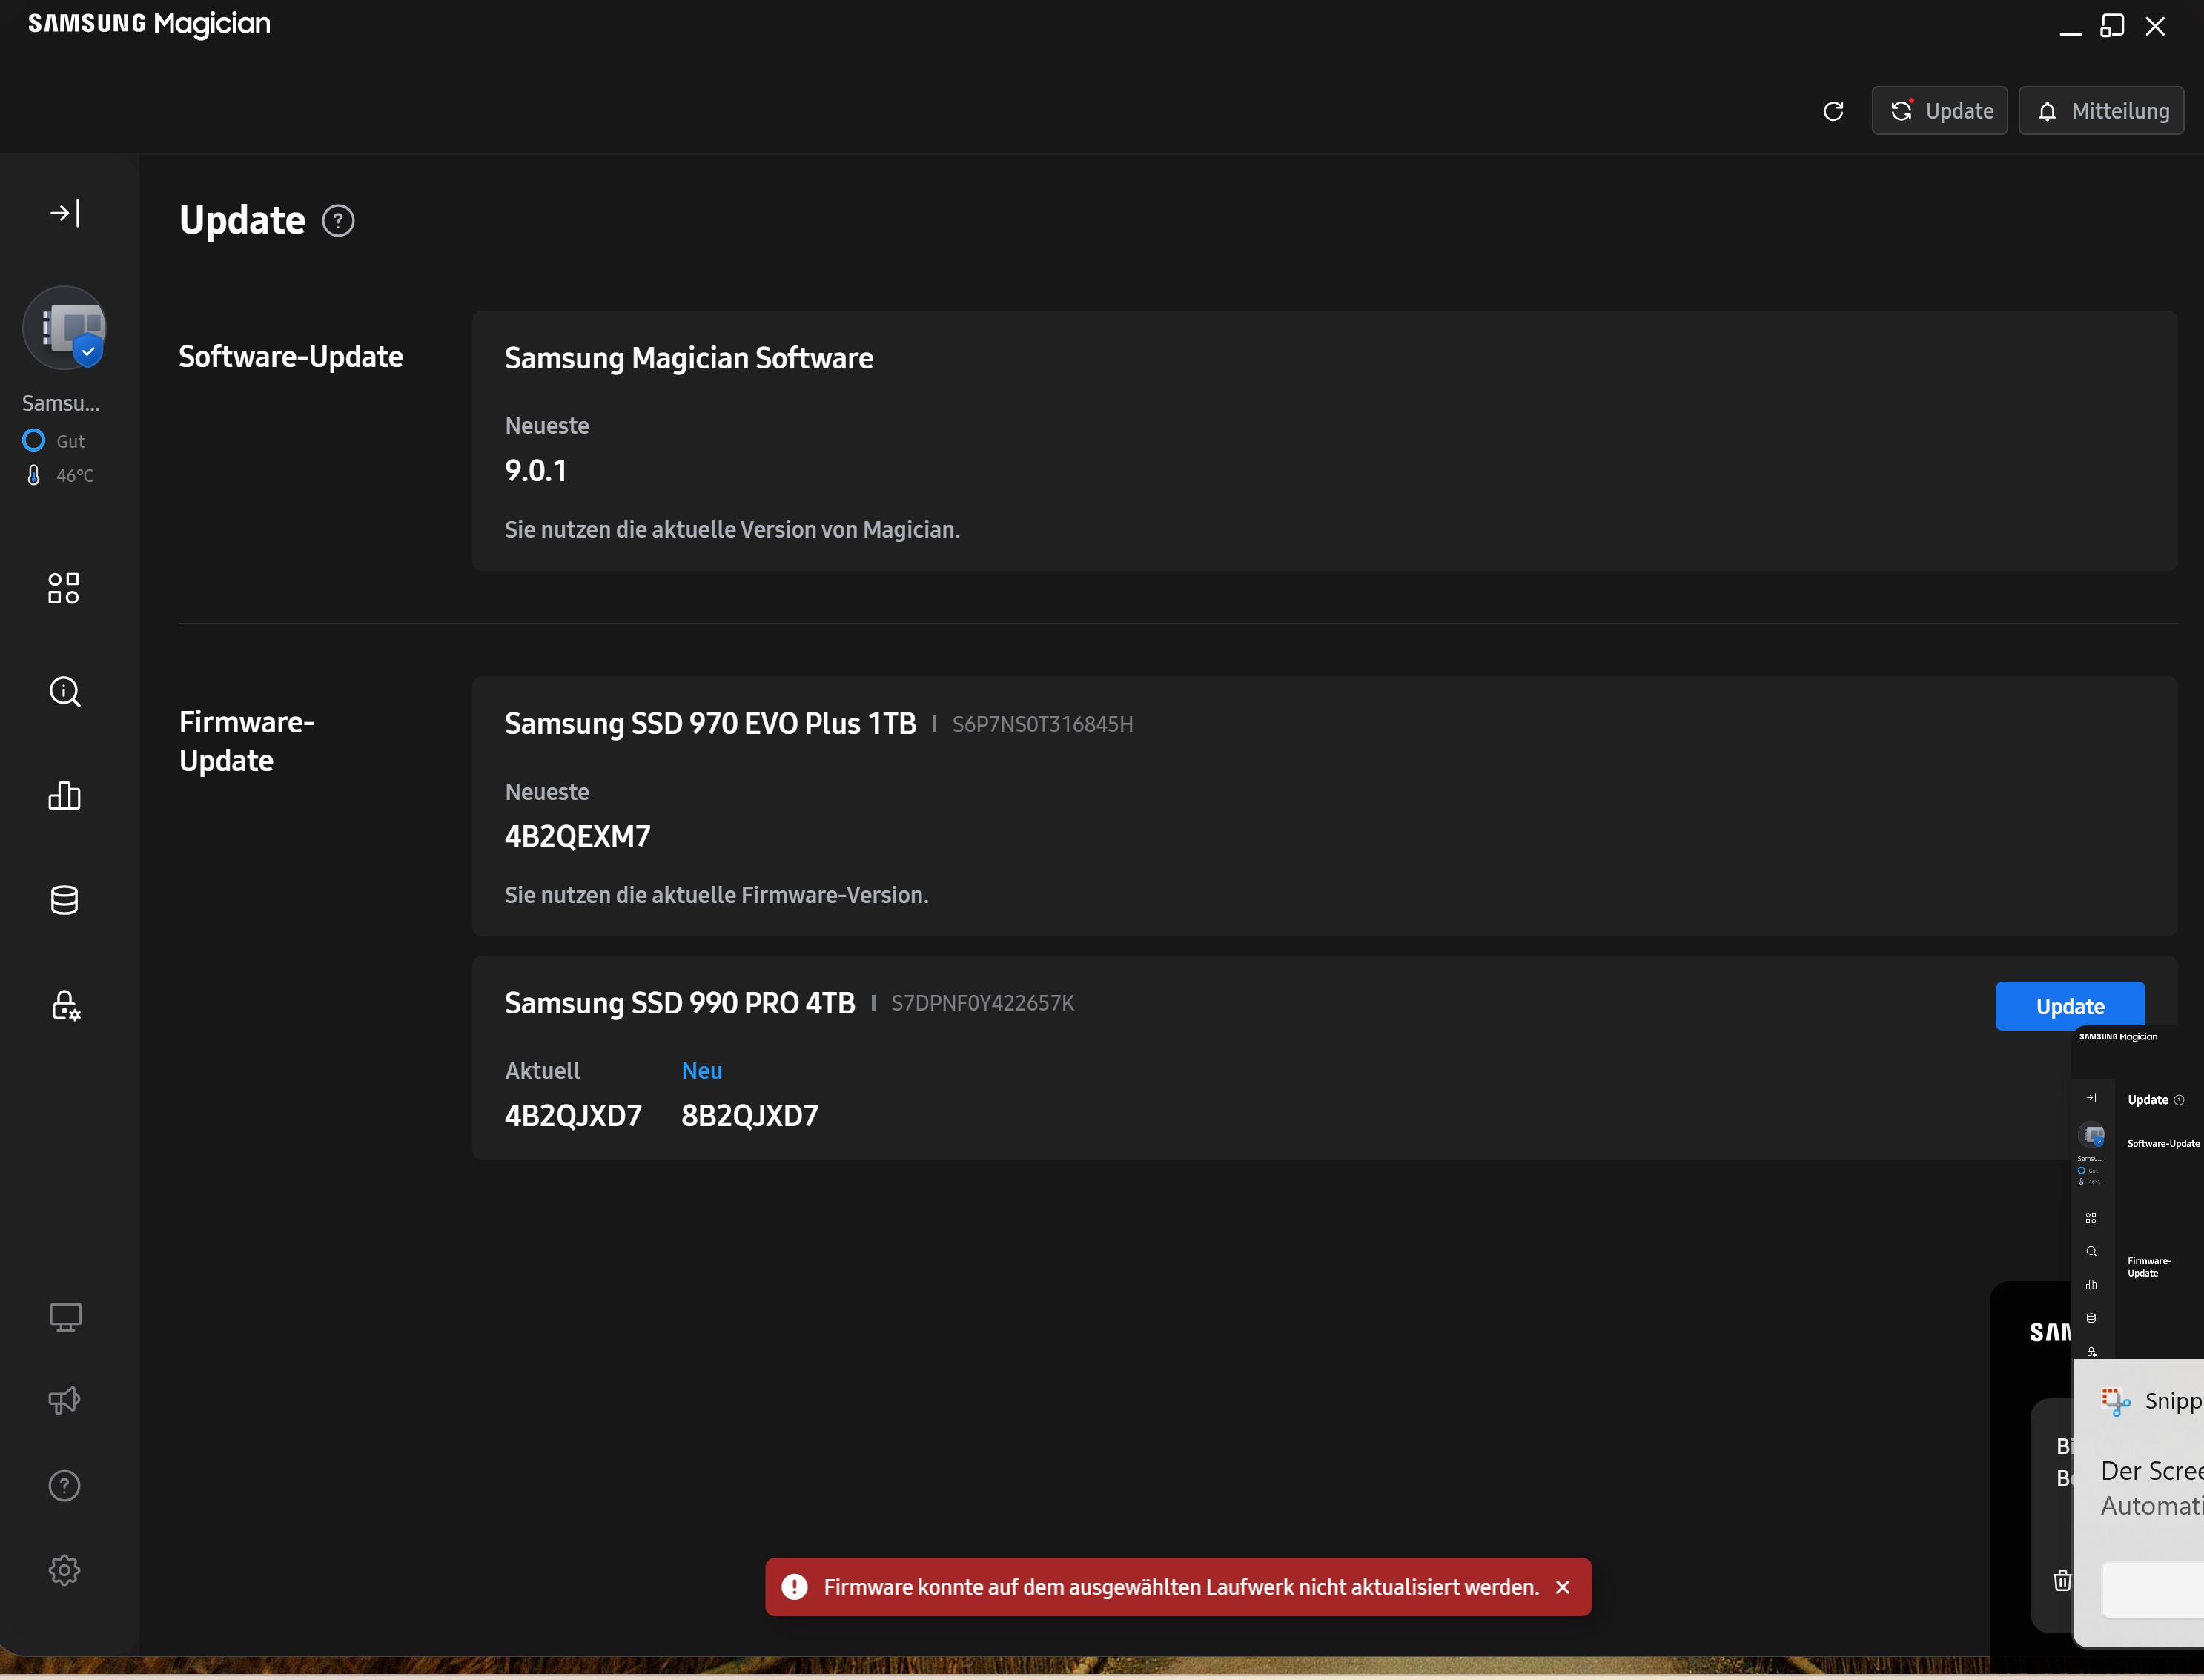Click the Neu label above new firmware
Screen dimensions: 2204x1680
point(702,1071)
